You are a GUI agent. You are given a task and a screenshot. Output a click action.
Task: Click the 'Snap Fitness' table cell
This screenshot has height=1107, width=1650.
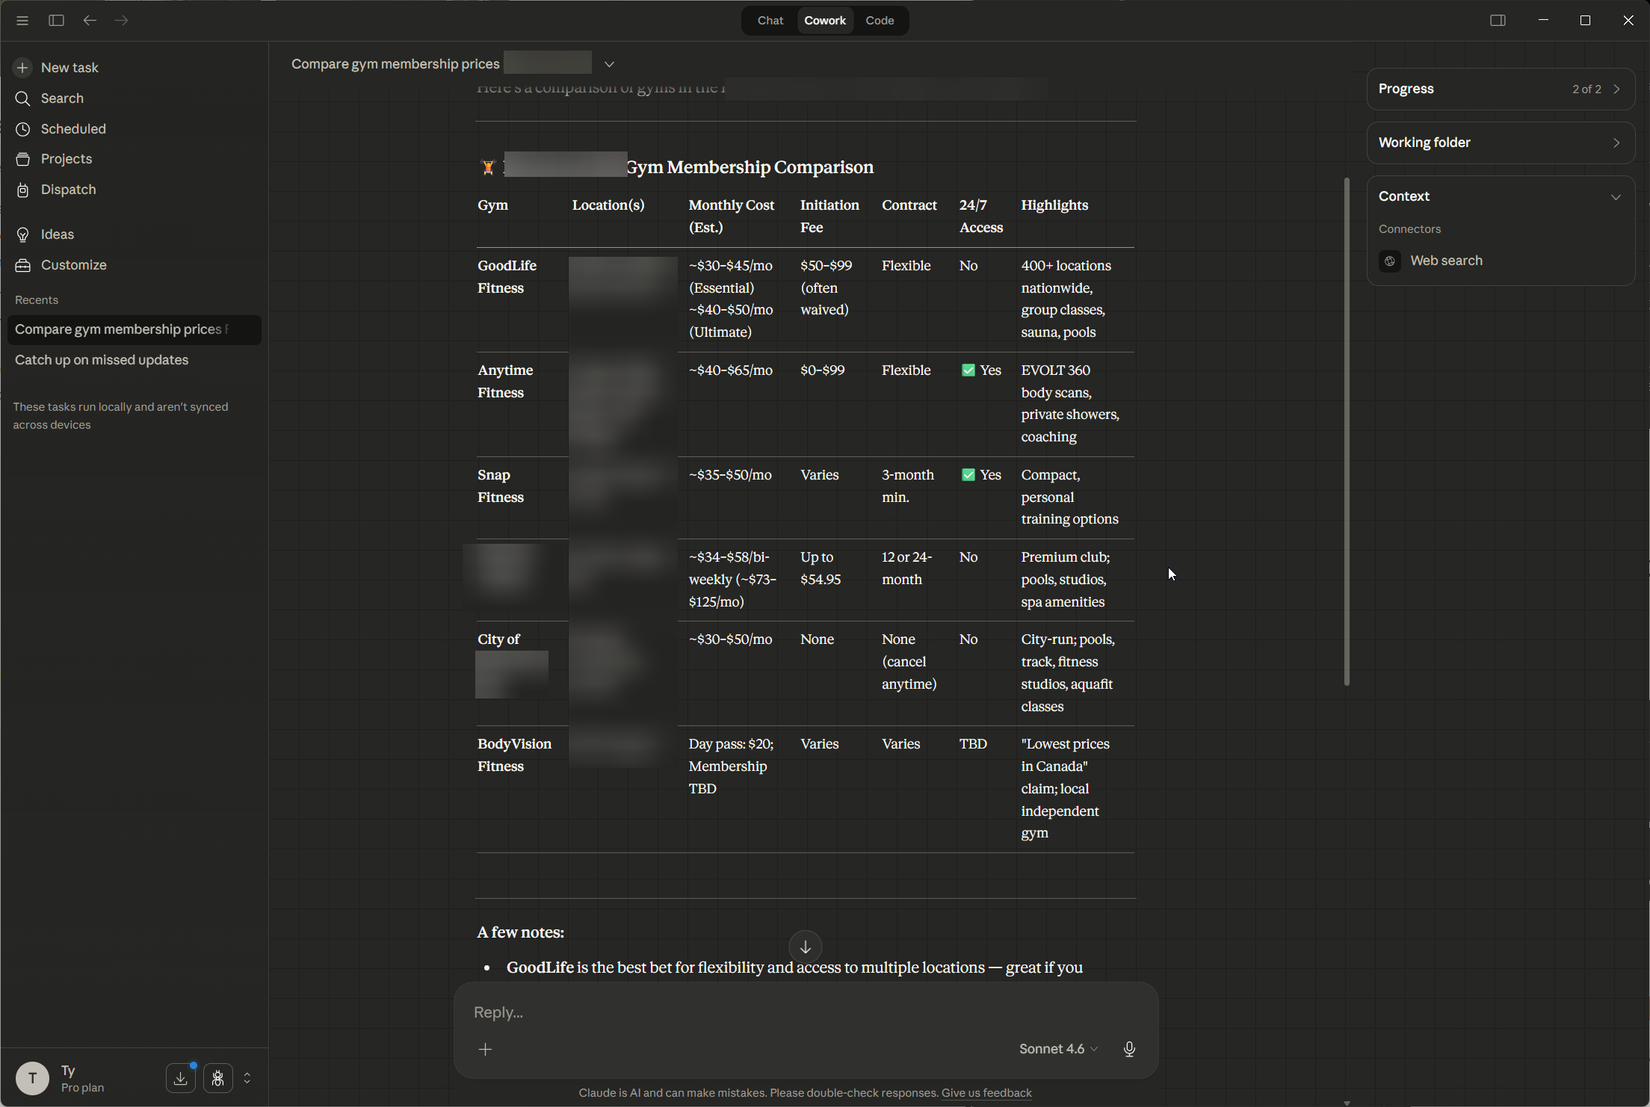(501, 486)
